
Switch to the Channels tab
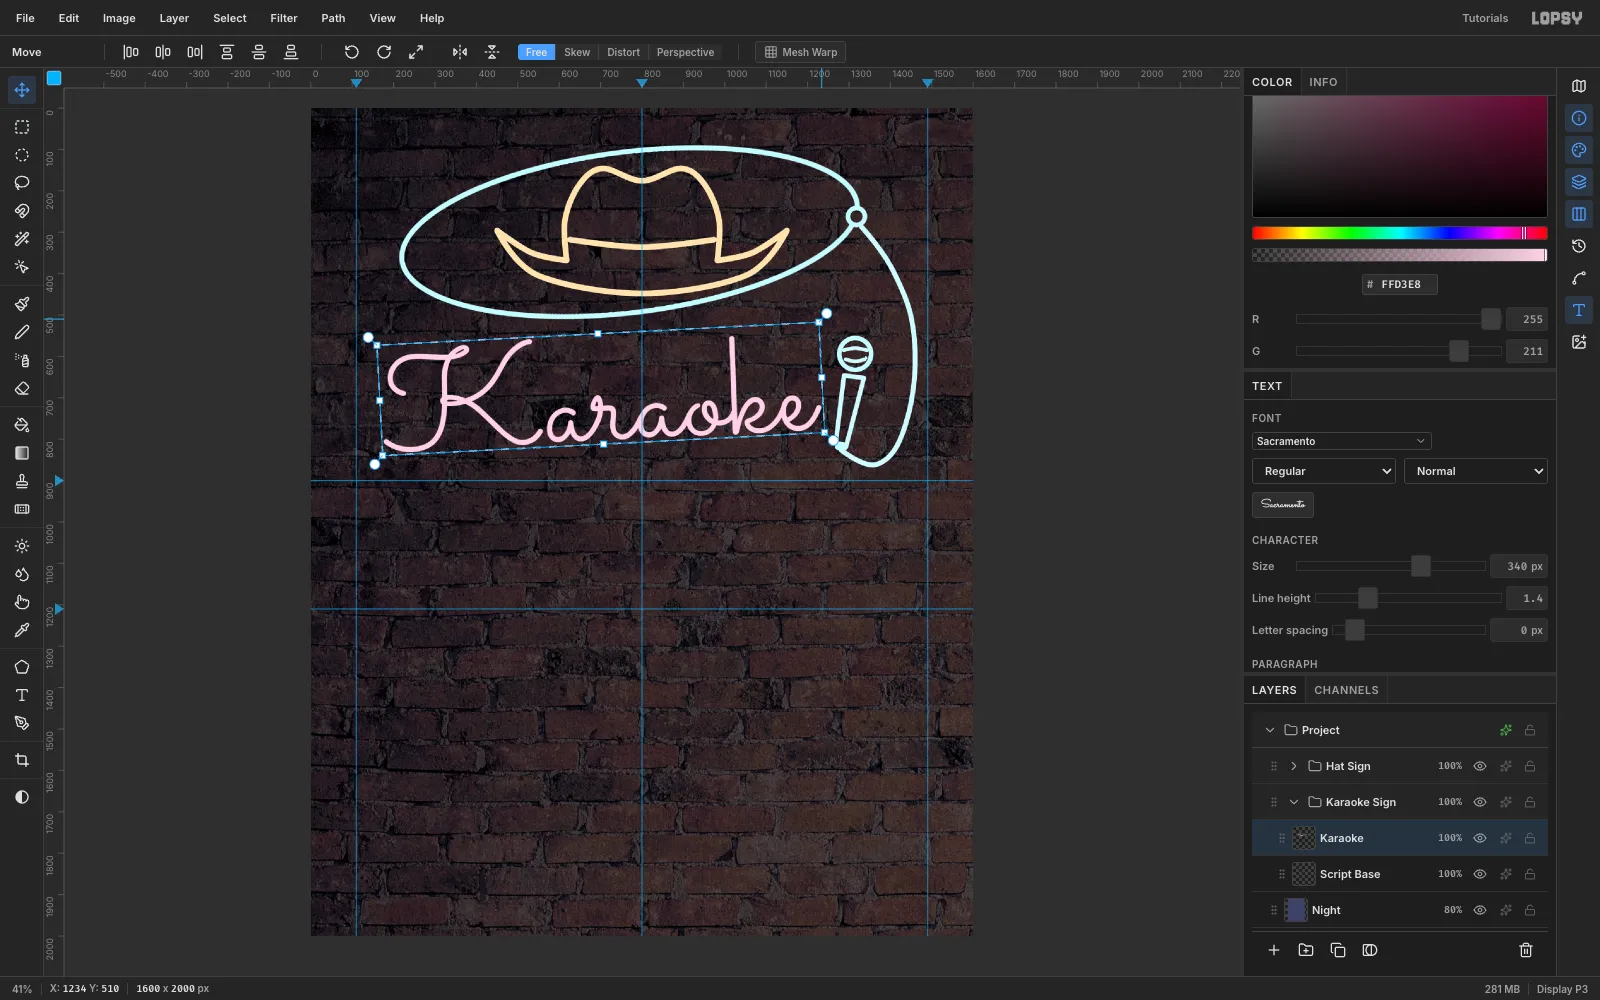(x=1346, y=690)
